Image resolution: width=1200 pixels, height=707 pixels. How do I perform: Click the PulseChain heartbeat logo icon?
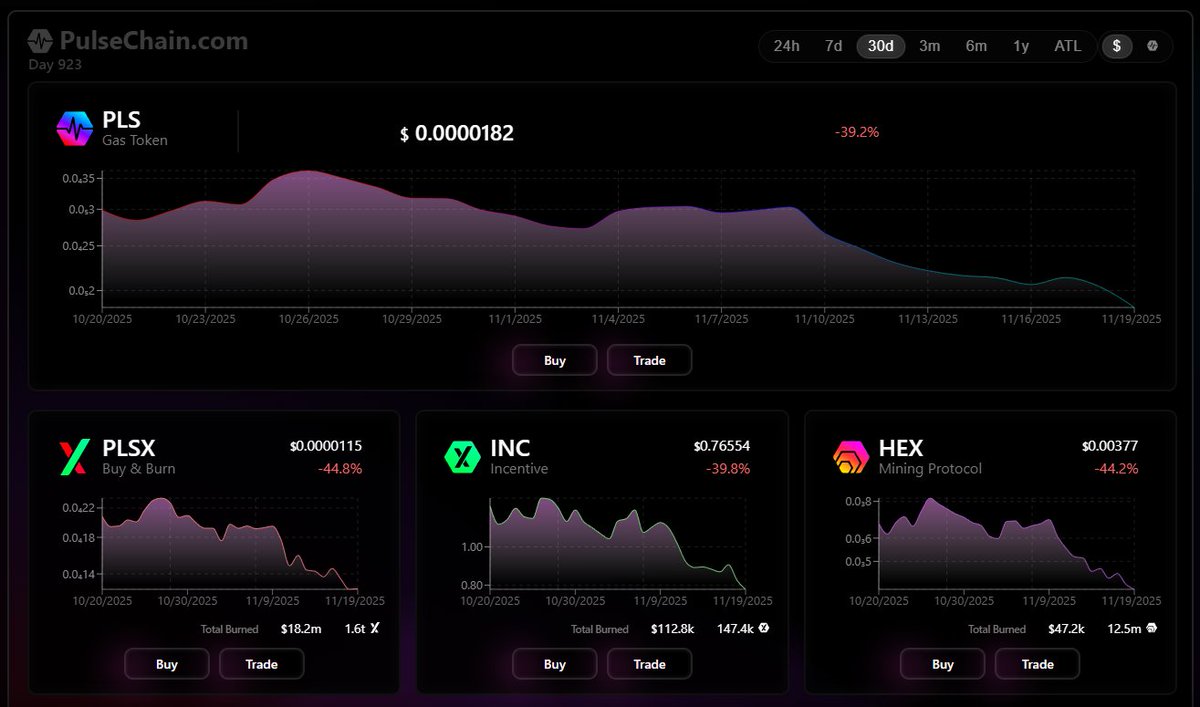[x=40, y=42]
